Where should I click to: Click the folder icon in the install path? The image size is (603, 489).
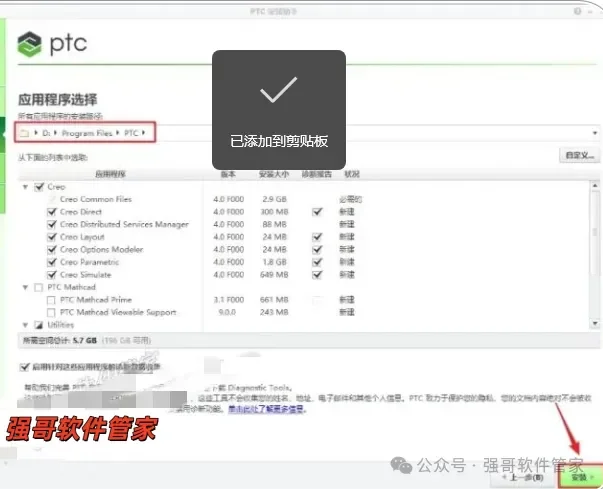pyautogui.click(x=24, y=133)
